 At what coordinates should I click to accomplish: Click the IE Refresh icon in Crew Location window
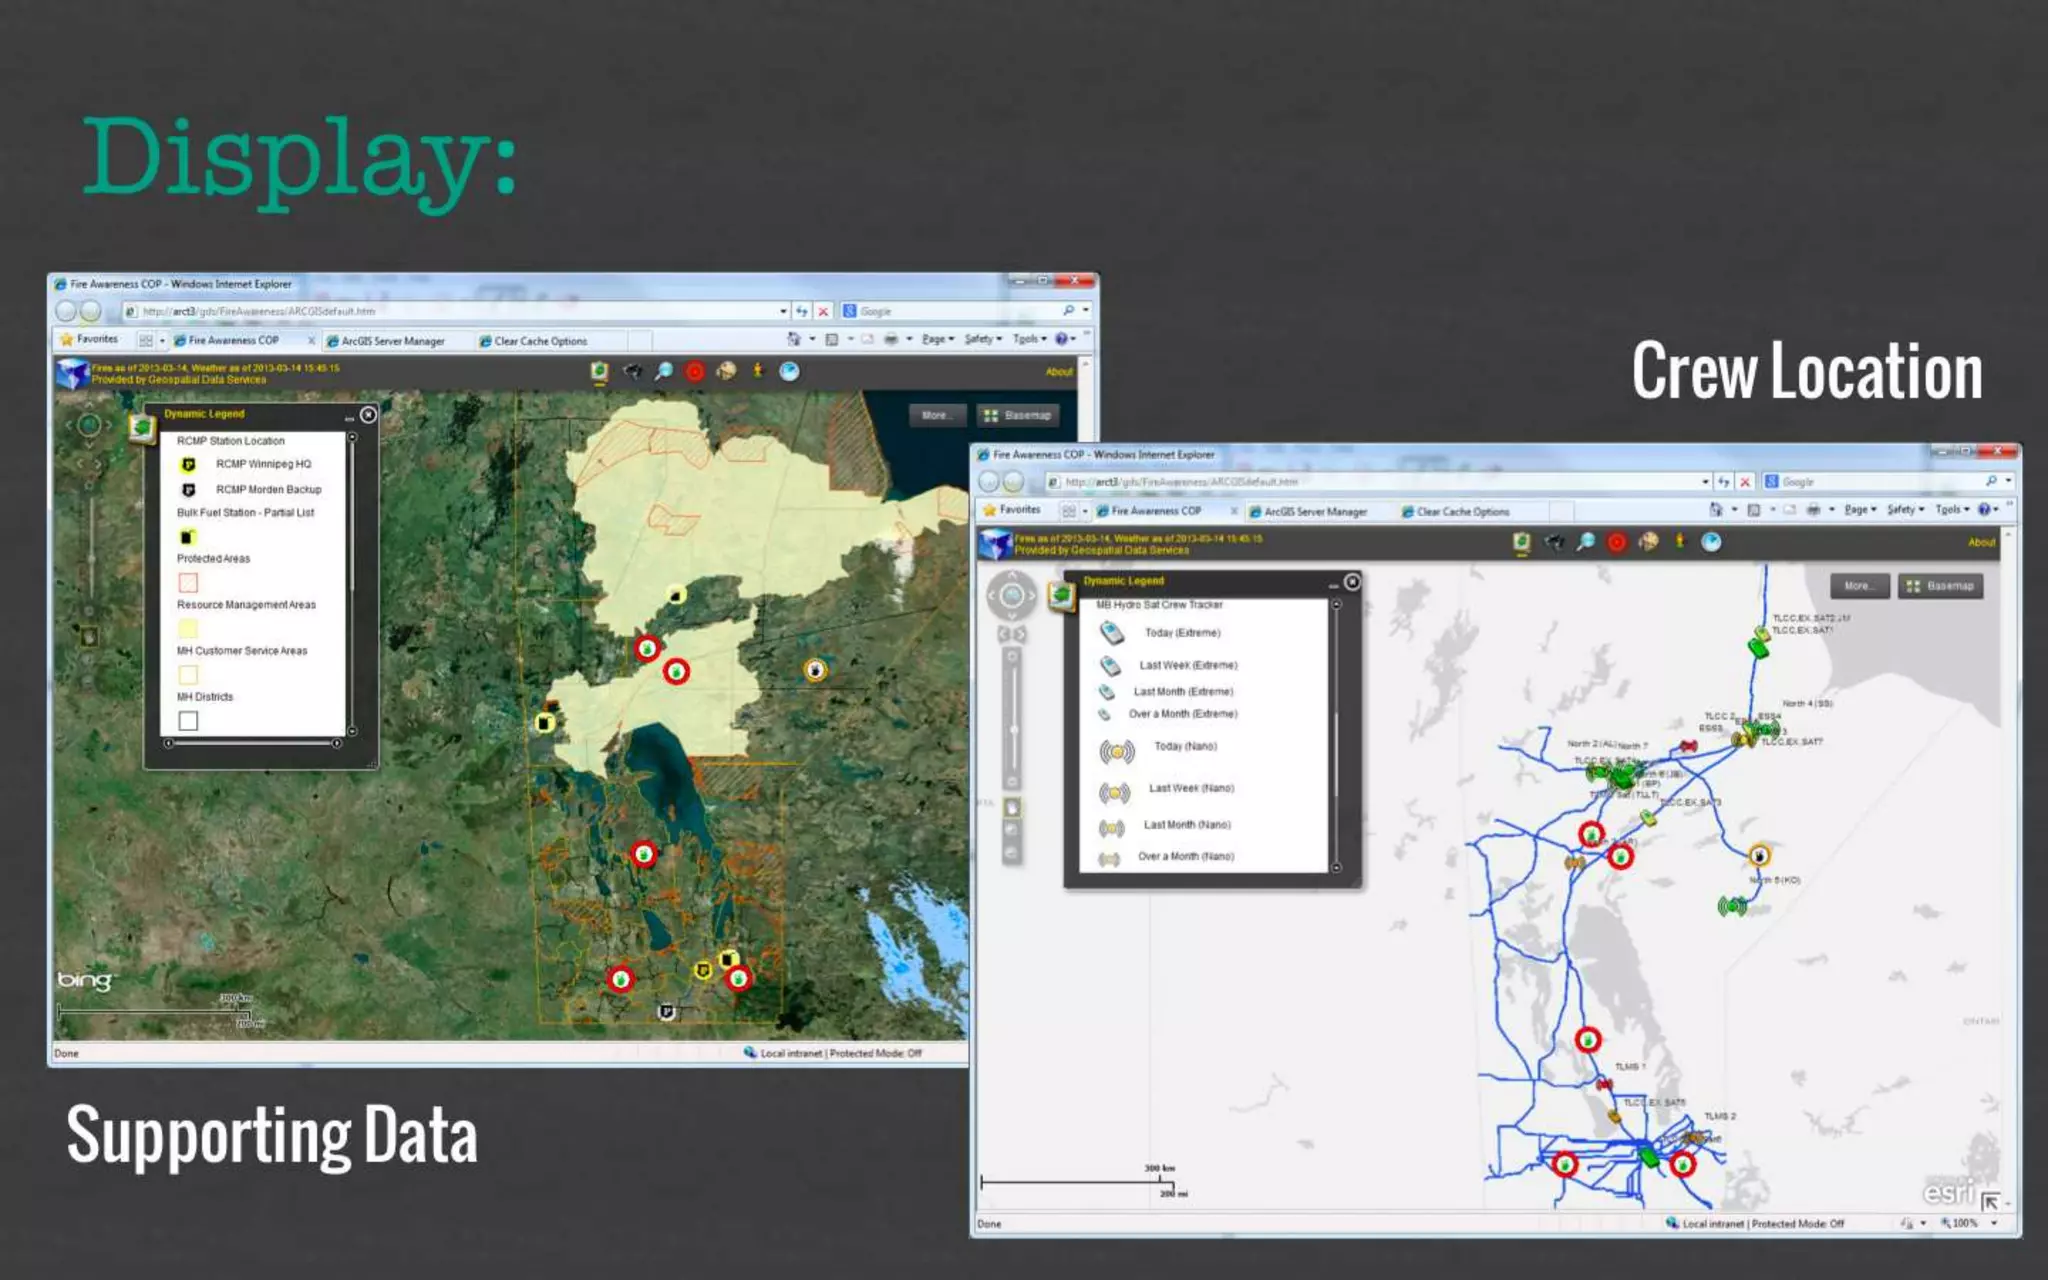pos(1723,482)
